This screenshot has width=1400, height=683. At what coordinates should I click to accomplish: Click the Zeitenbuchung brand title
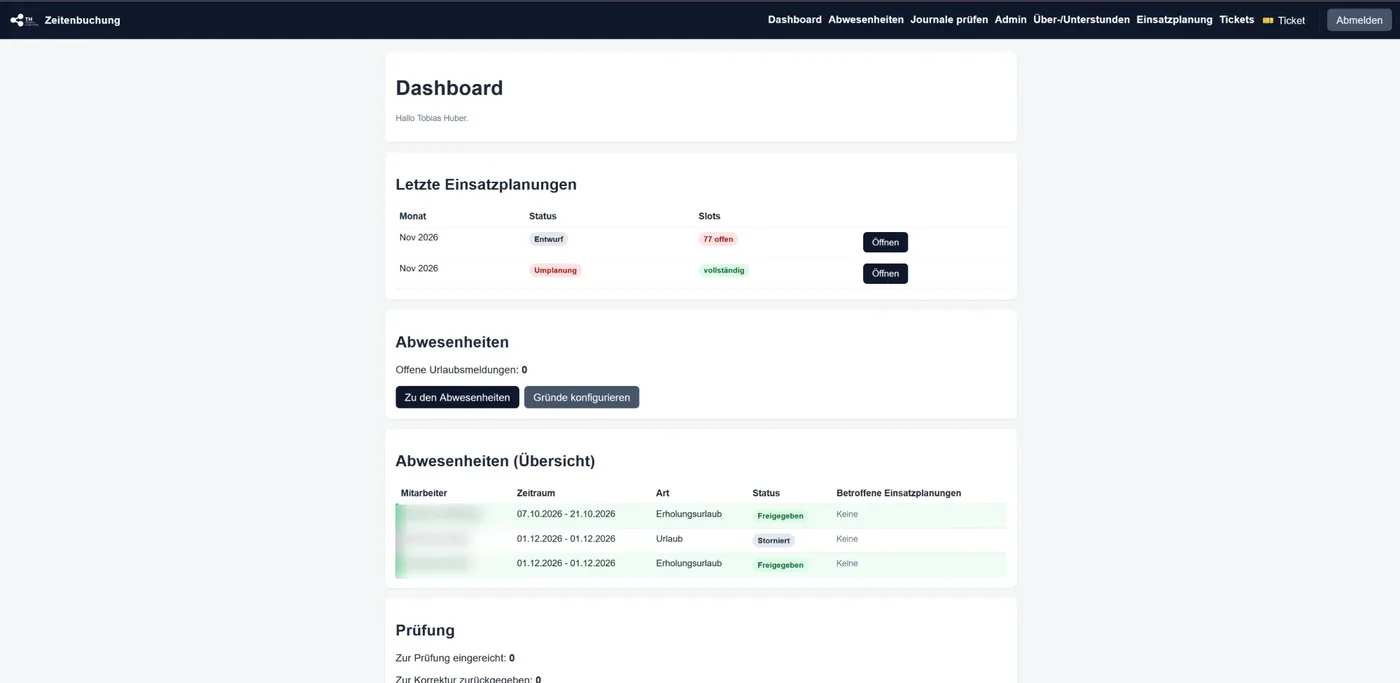coord(82,20)
